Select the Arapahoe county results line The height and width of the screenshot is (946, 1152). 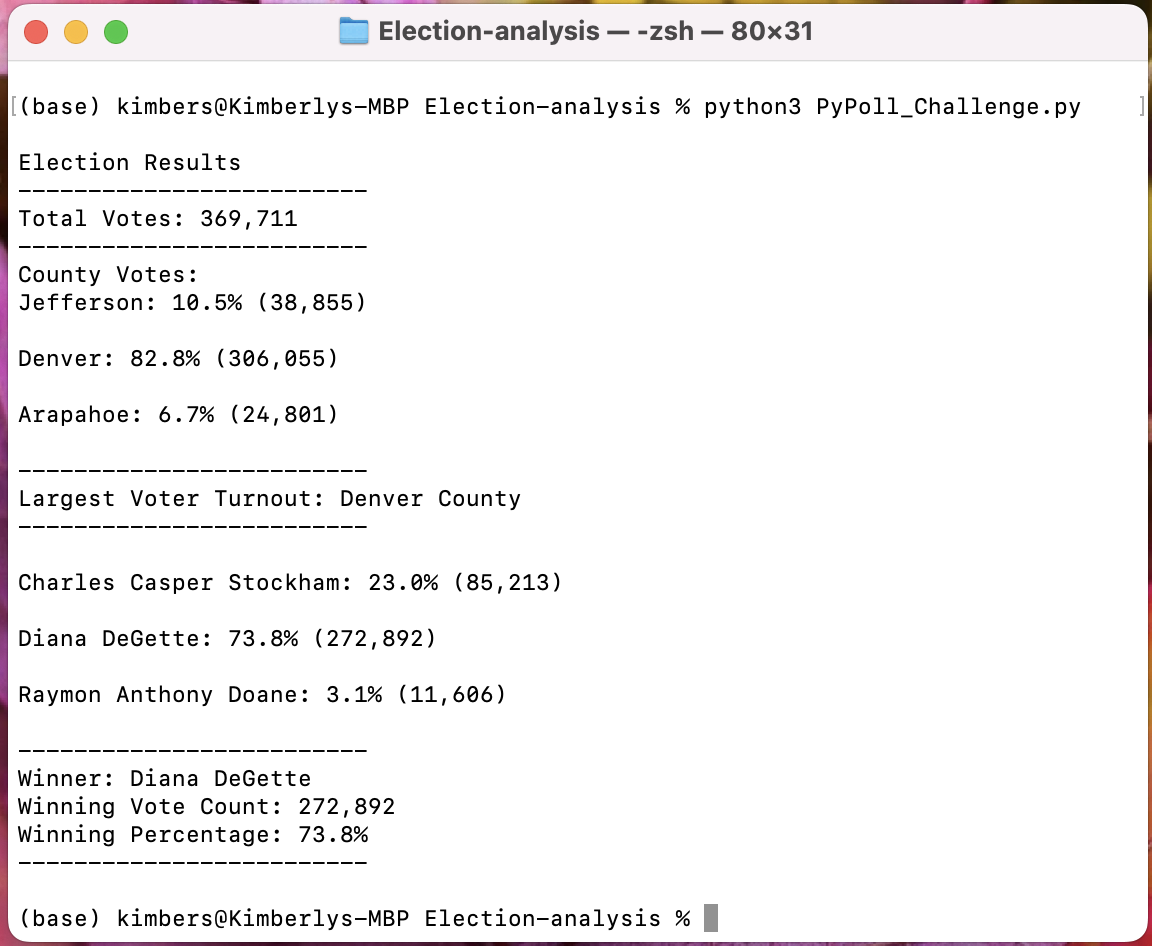pos(178,414)
